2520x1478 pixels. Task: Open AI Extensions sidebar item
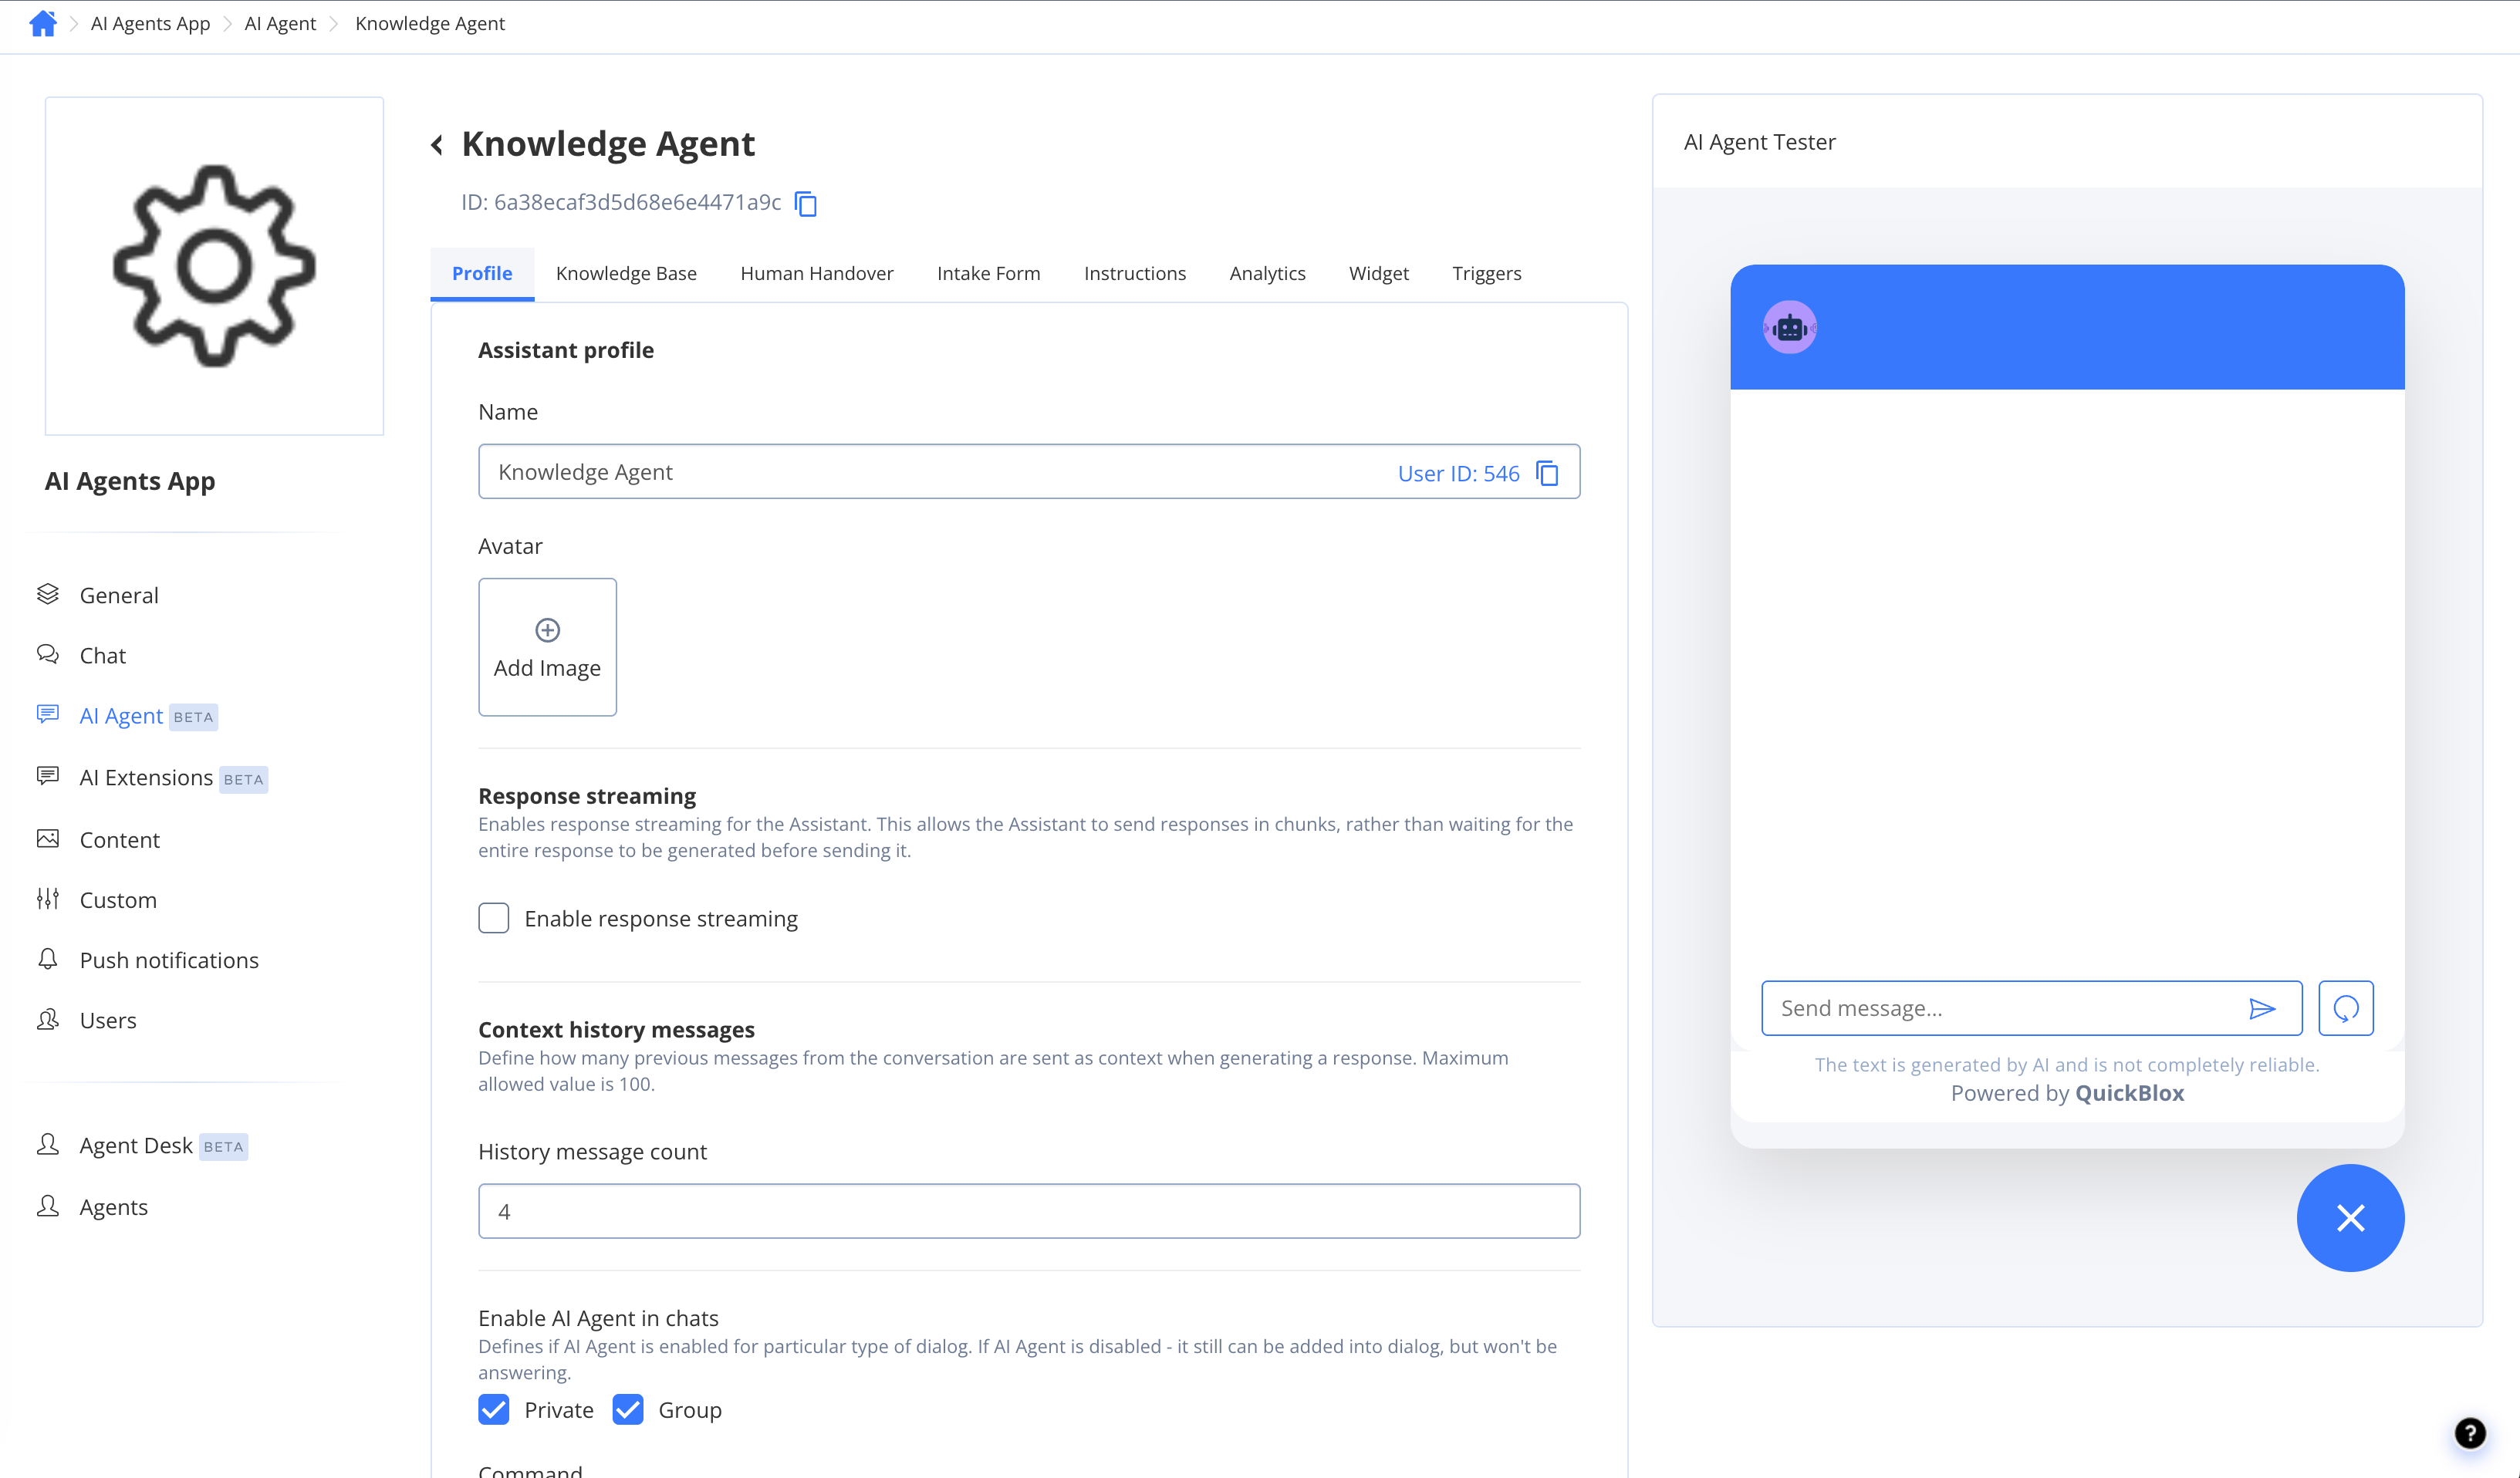pos(146,778)
